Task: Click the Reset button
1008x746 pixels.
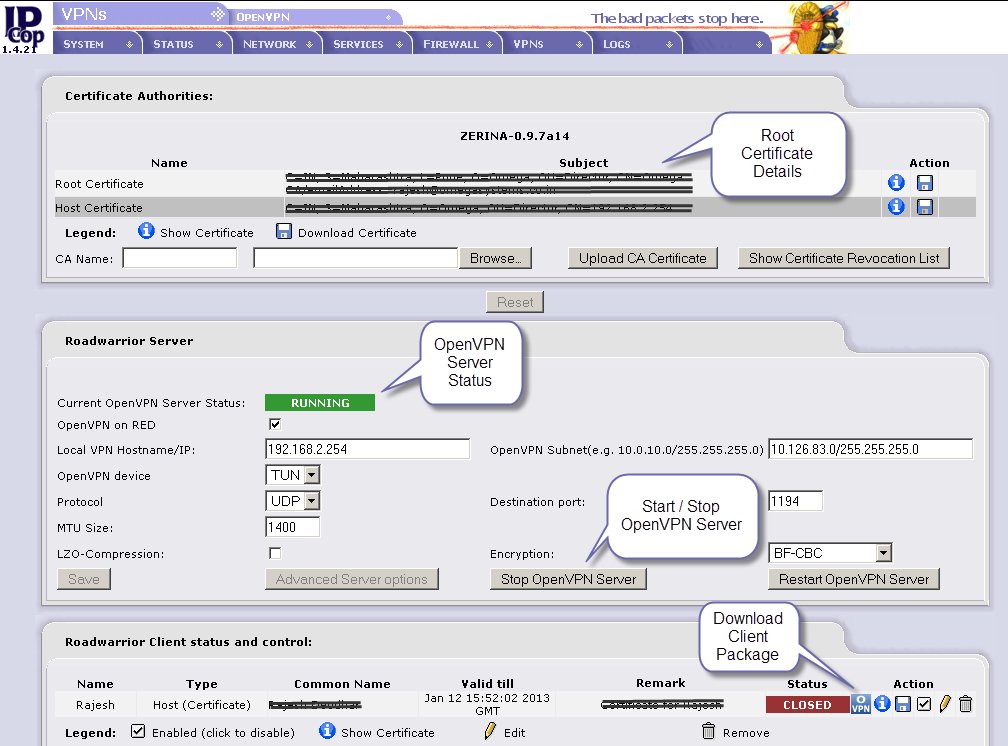Action: pos(515,302)
